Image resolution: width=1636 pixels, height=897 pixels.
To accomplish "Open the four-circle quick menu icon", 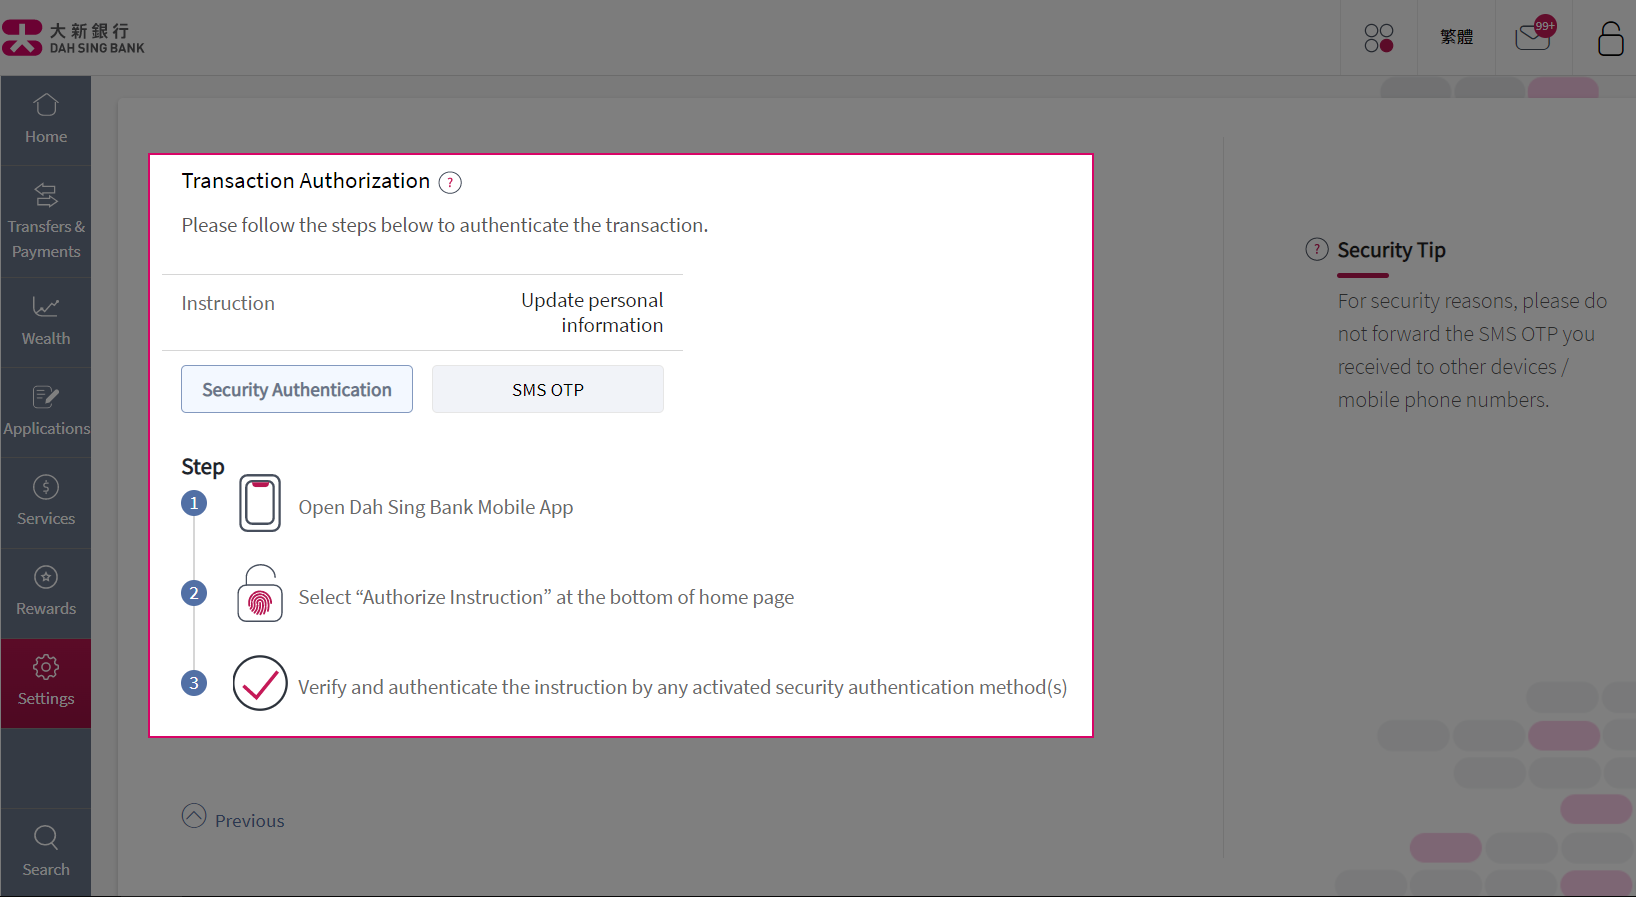I will click(1379, 38).
